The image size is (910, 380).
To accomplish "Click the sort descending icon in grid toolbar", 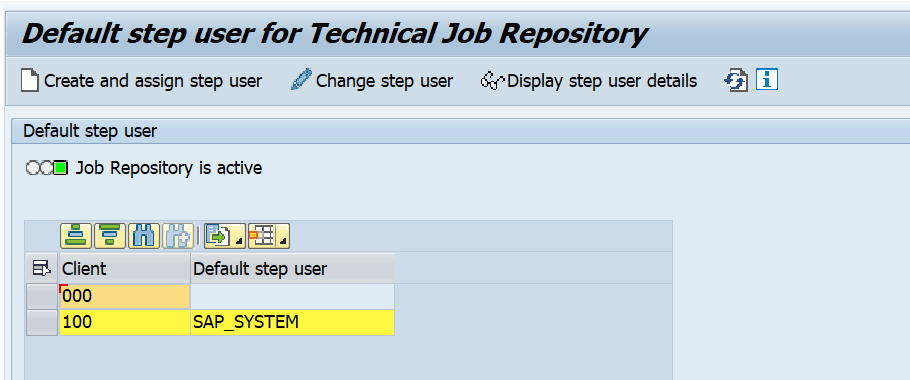I will click(110, 236).
